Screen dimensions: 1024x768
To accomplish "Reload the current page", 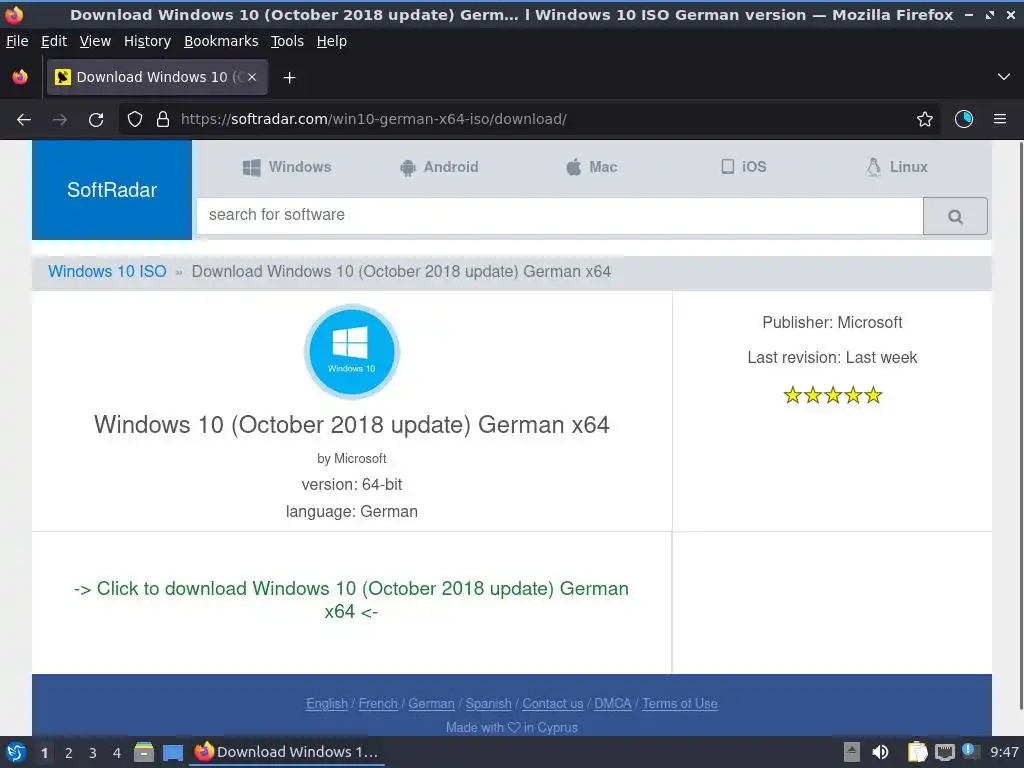I will [96, 120].
